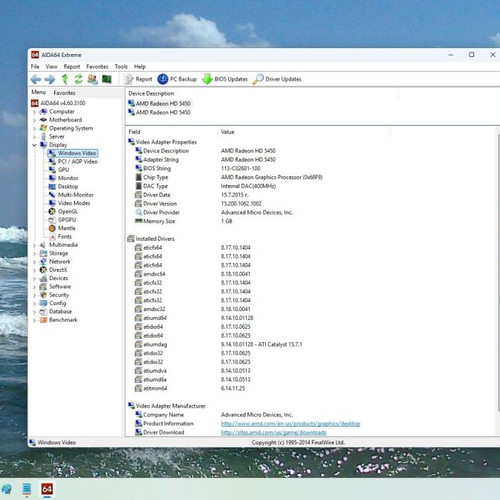
Task: Select the atiumdag driver row
Action: [x=310, y=344]
